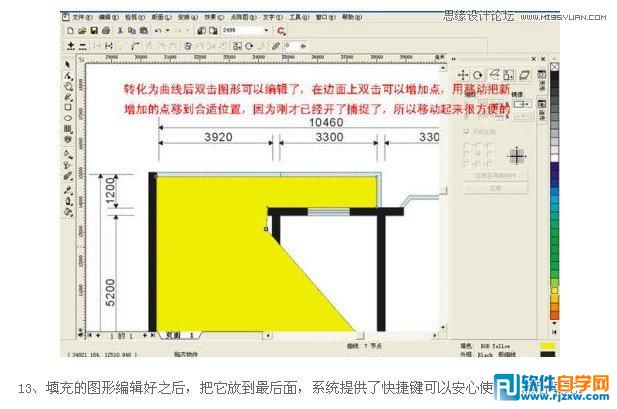Select the Graph paper tool

click(x=68, y=129)
